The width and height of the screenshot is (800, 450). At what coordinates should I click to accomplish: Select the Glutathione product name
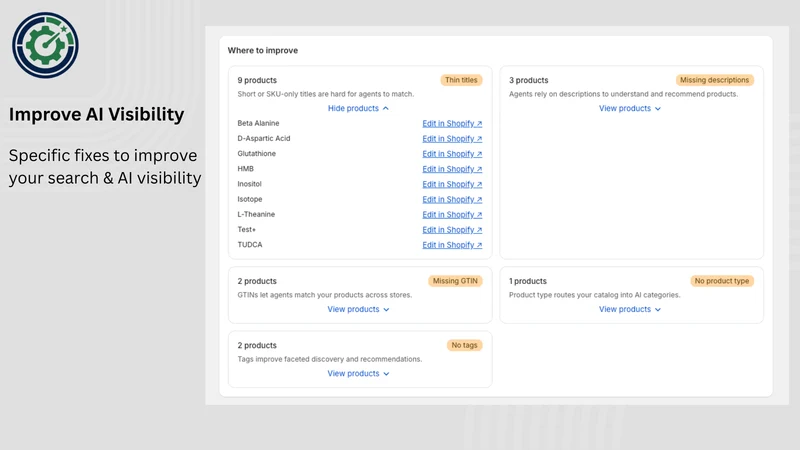pyautogui.click(x=257, y=154)
